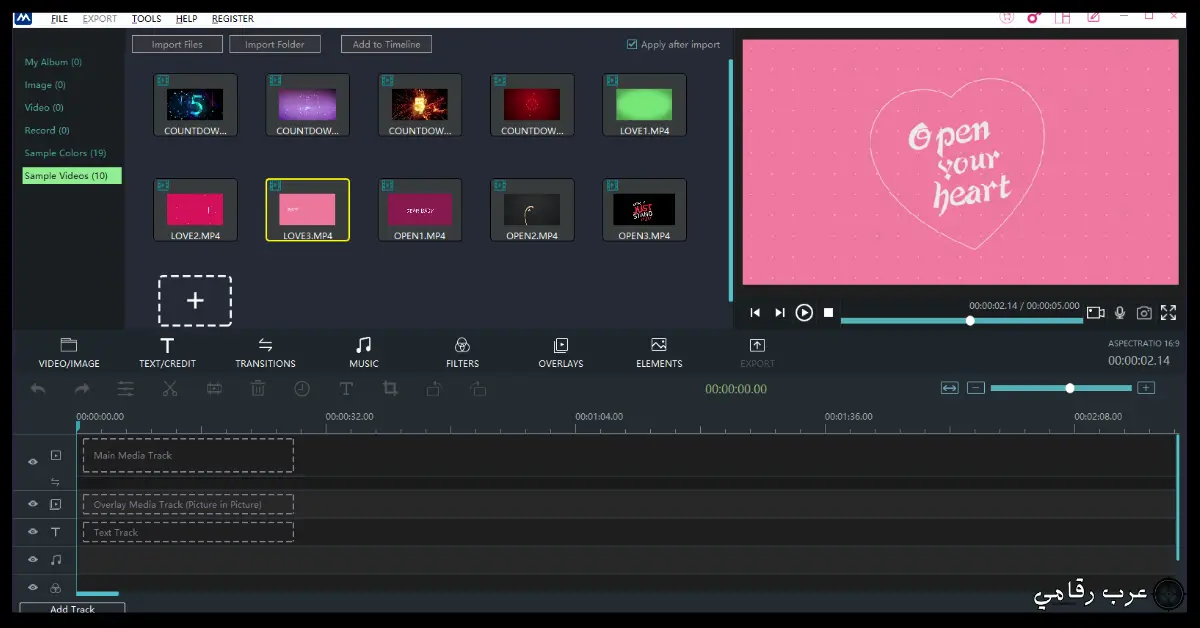The image size is (1200, 628).
Task: Disable the Apply after import checkbox
Action: pyautogui.click(x=631, y=43)
